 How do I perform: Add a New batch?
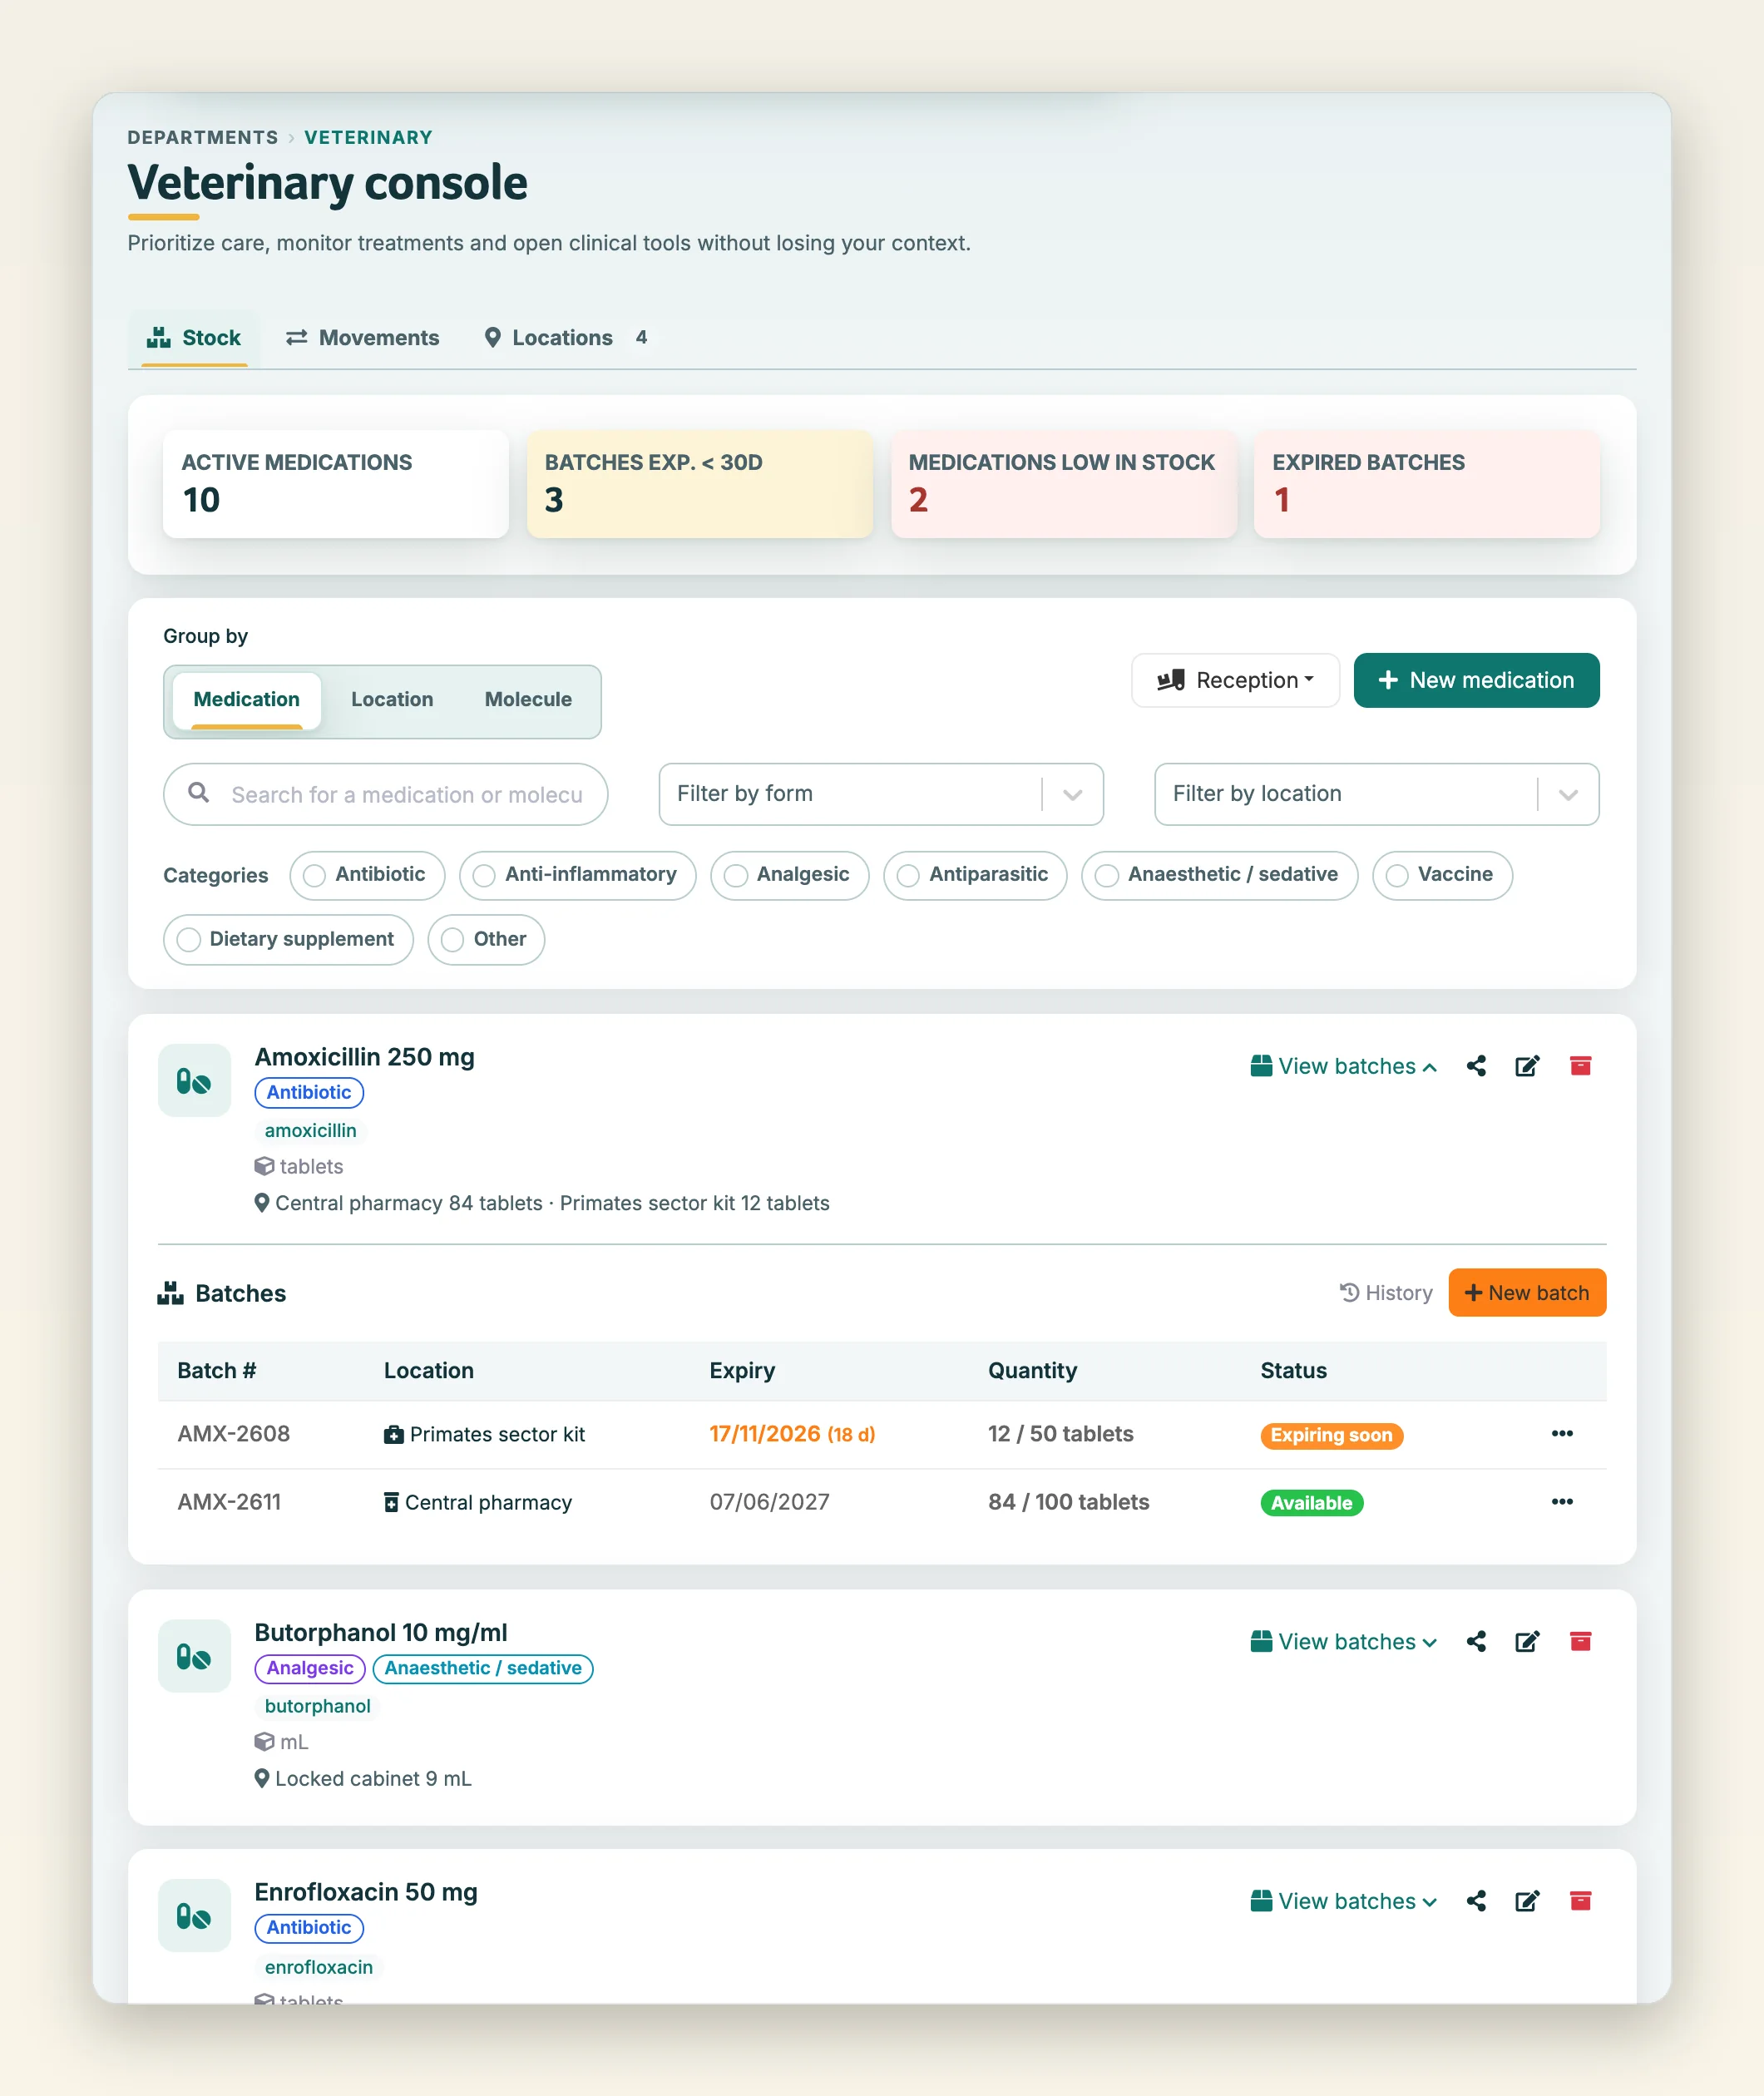coord(1526,1293)
